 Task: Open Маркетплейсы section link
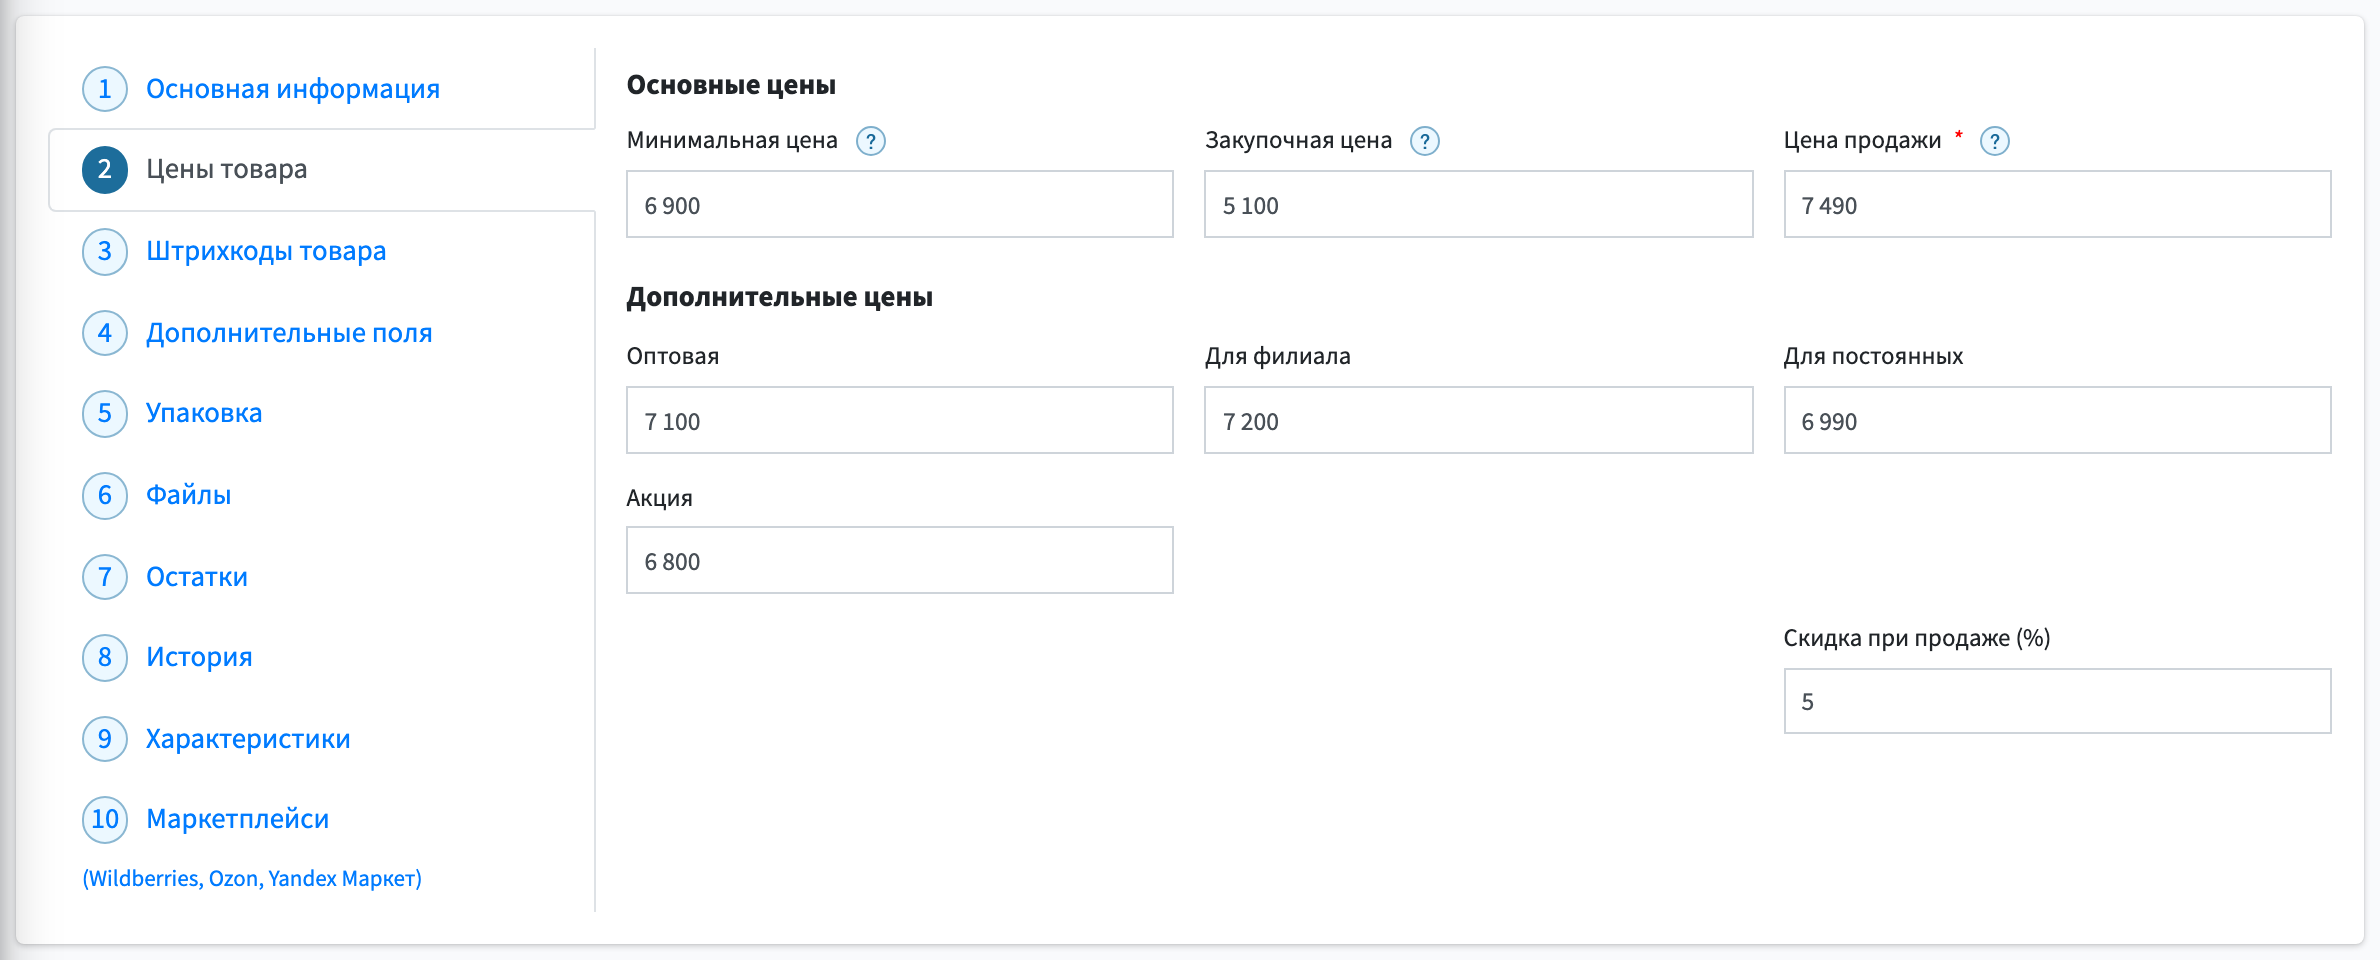coord(238,819)
